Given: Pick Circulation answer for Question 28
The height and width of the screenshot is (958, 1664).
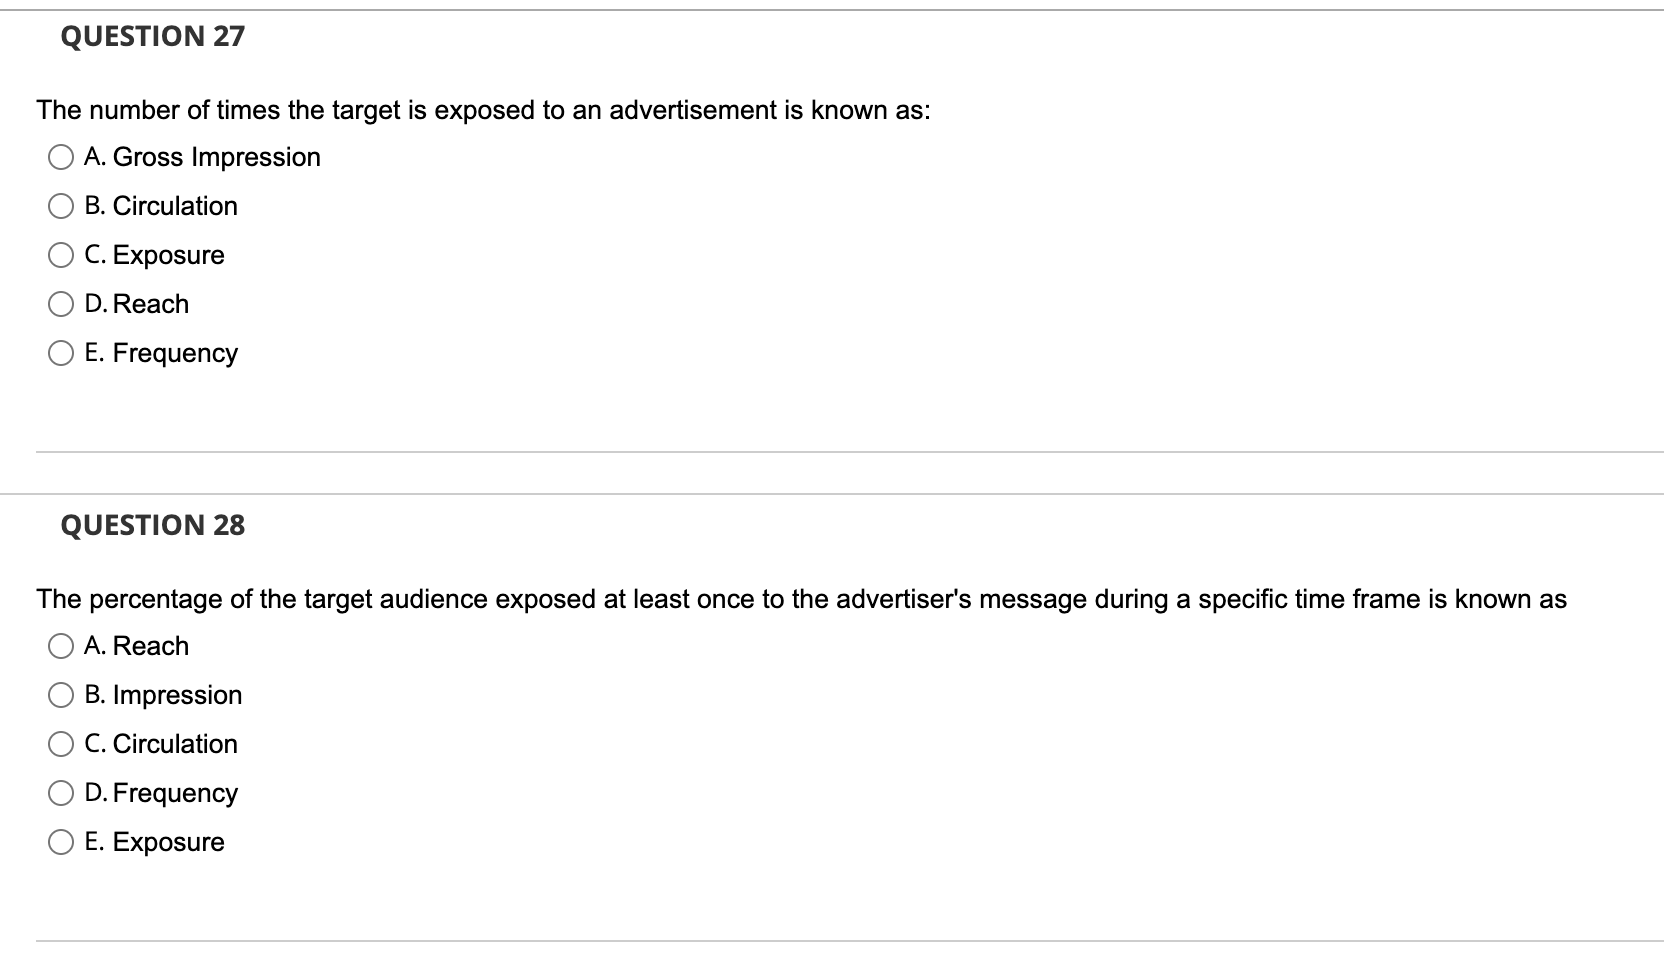Looking at the screenshot, I should [x=61, y=745].
